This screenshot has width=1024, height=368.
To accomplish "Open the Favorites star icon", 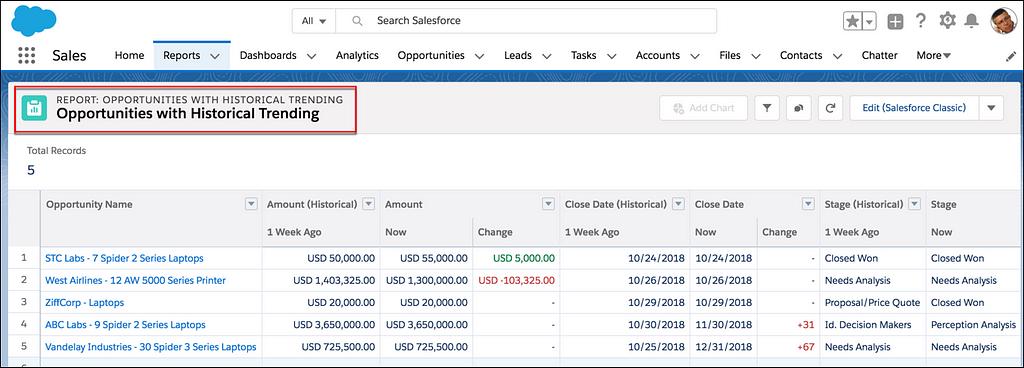I will (x=853, y=21).
